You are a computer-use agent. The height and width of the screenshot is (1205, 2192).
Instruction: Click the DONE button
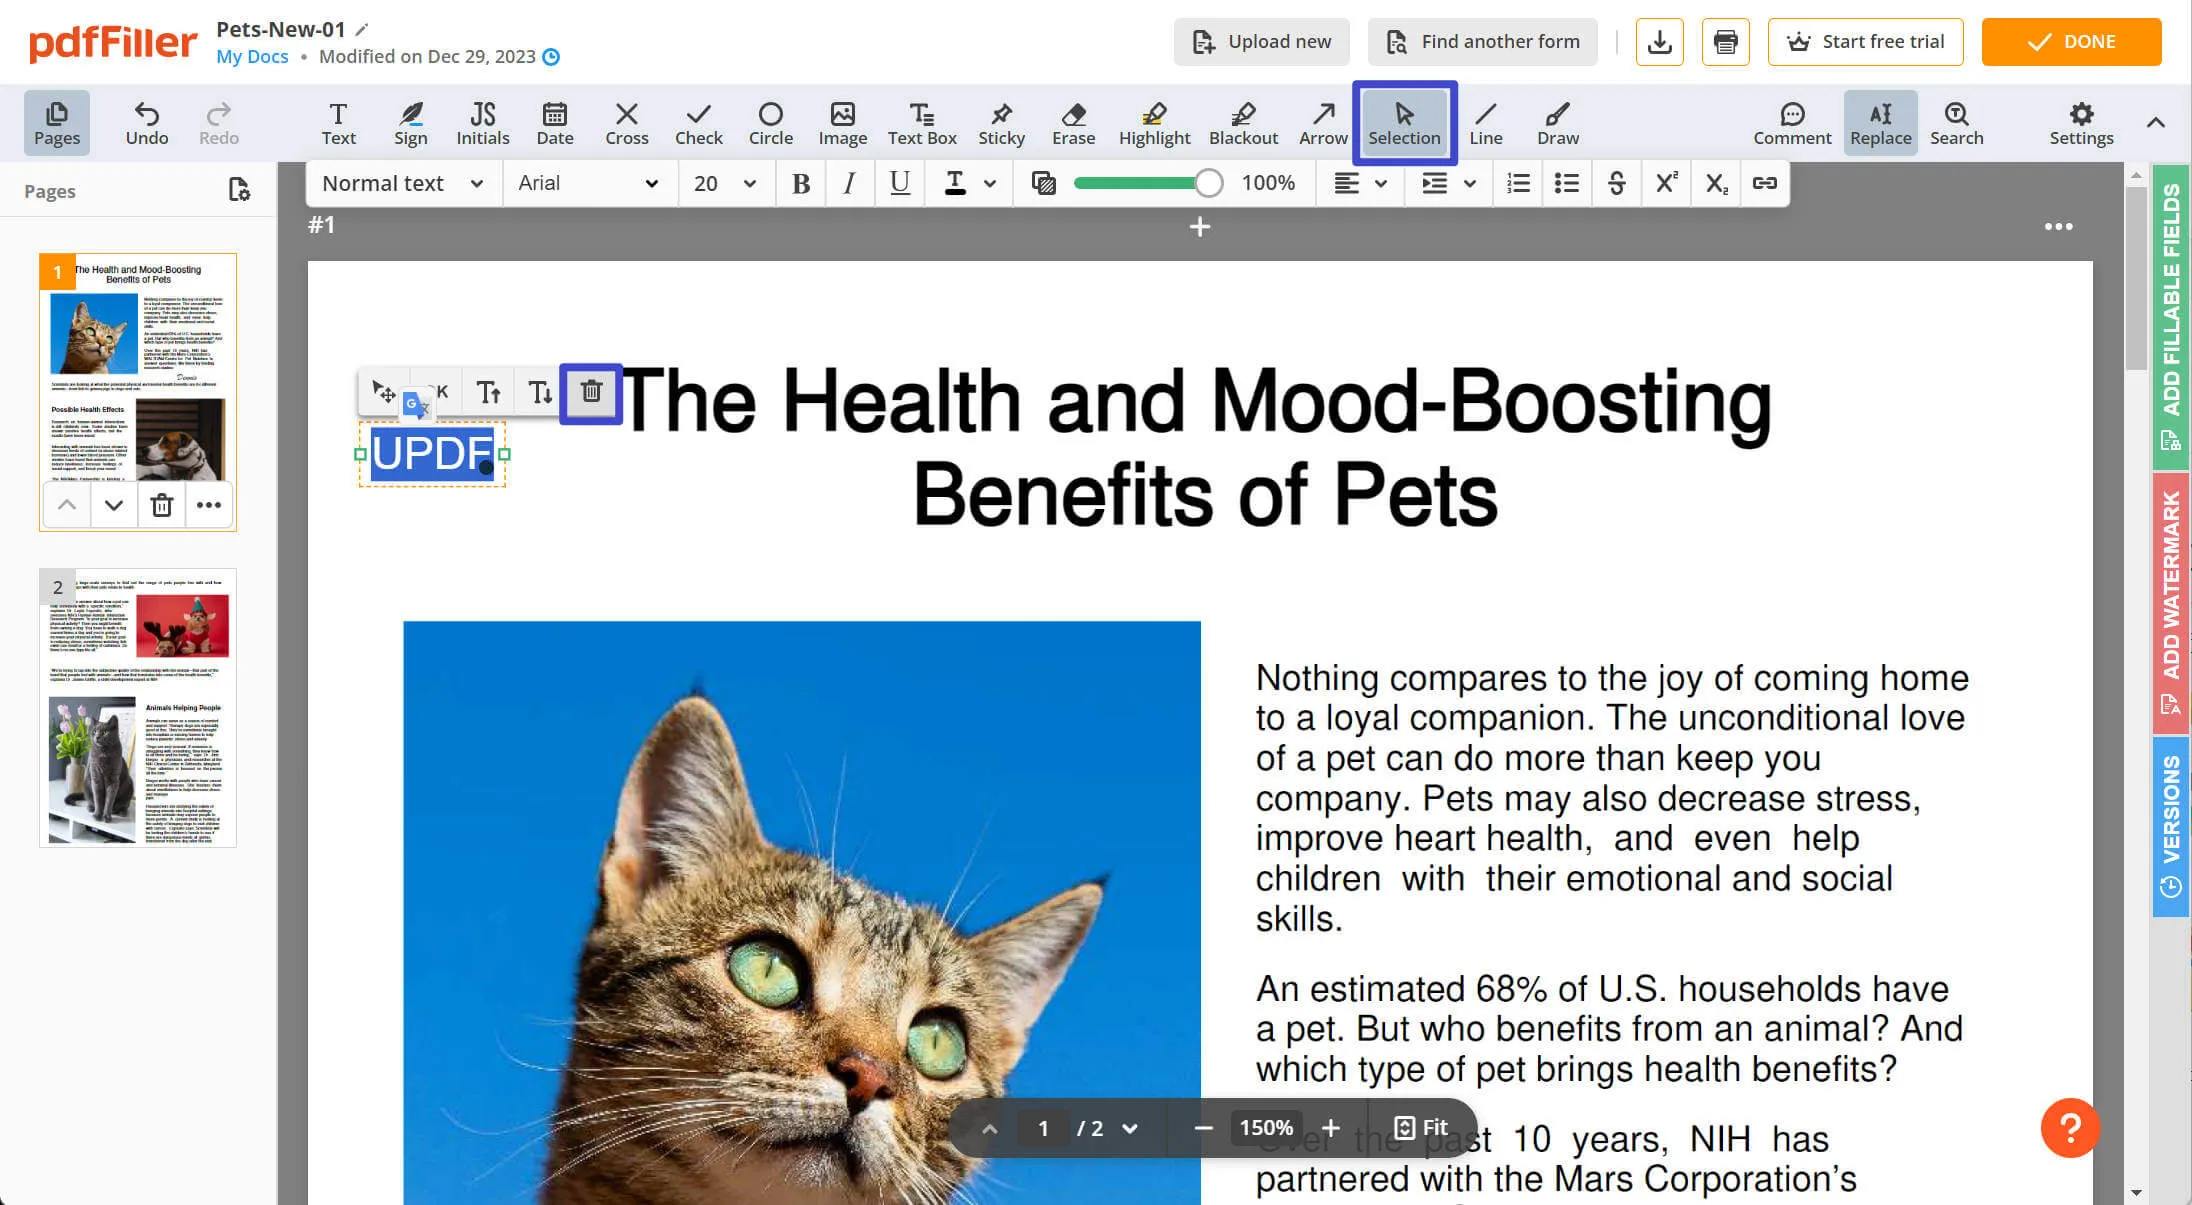(x=2075, y=40)
